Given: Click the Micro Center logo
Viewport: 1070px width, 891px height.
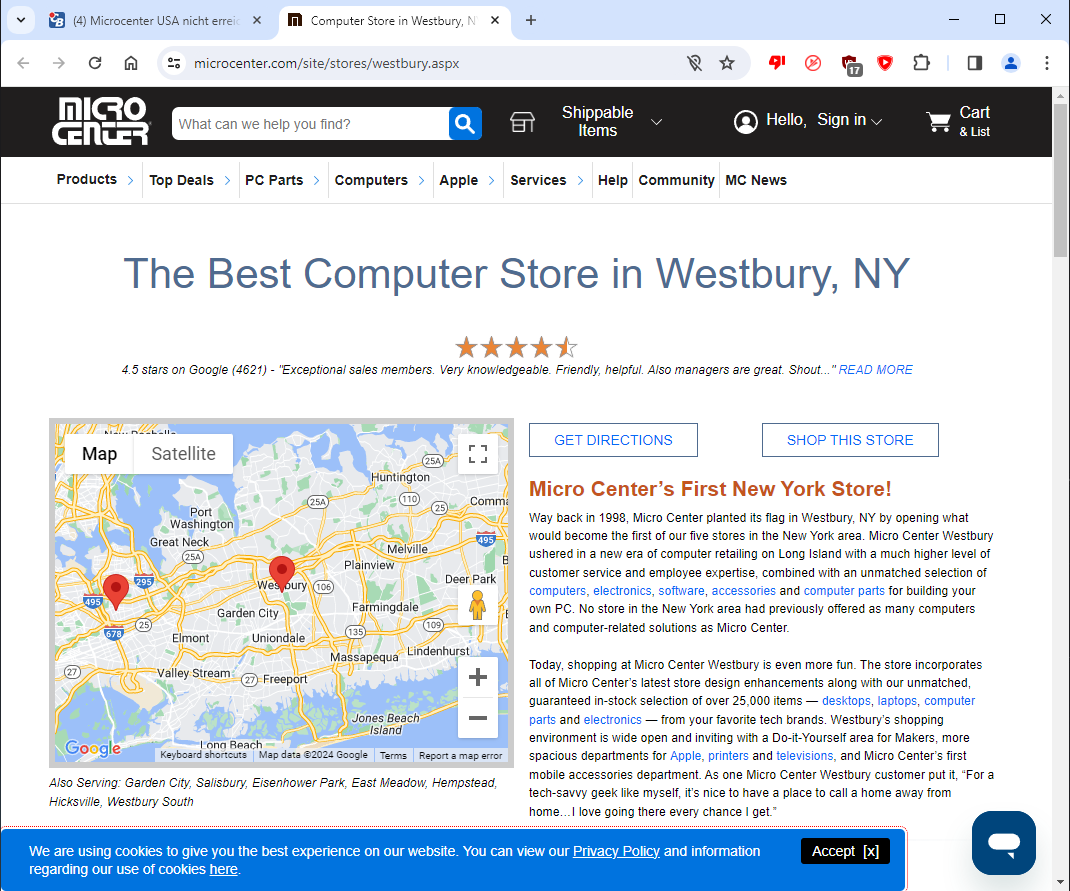Looking at the screenshot, I should (x=101, y=121).
